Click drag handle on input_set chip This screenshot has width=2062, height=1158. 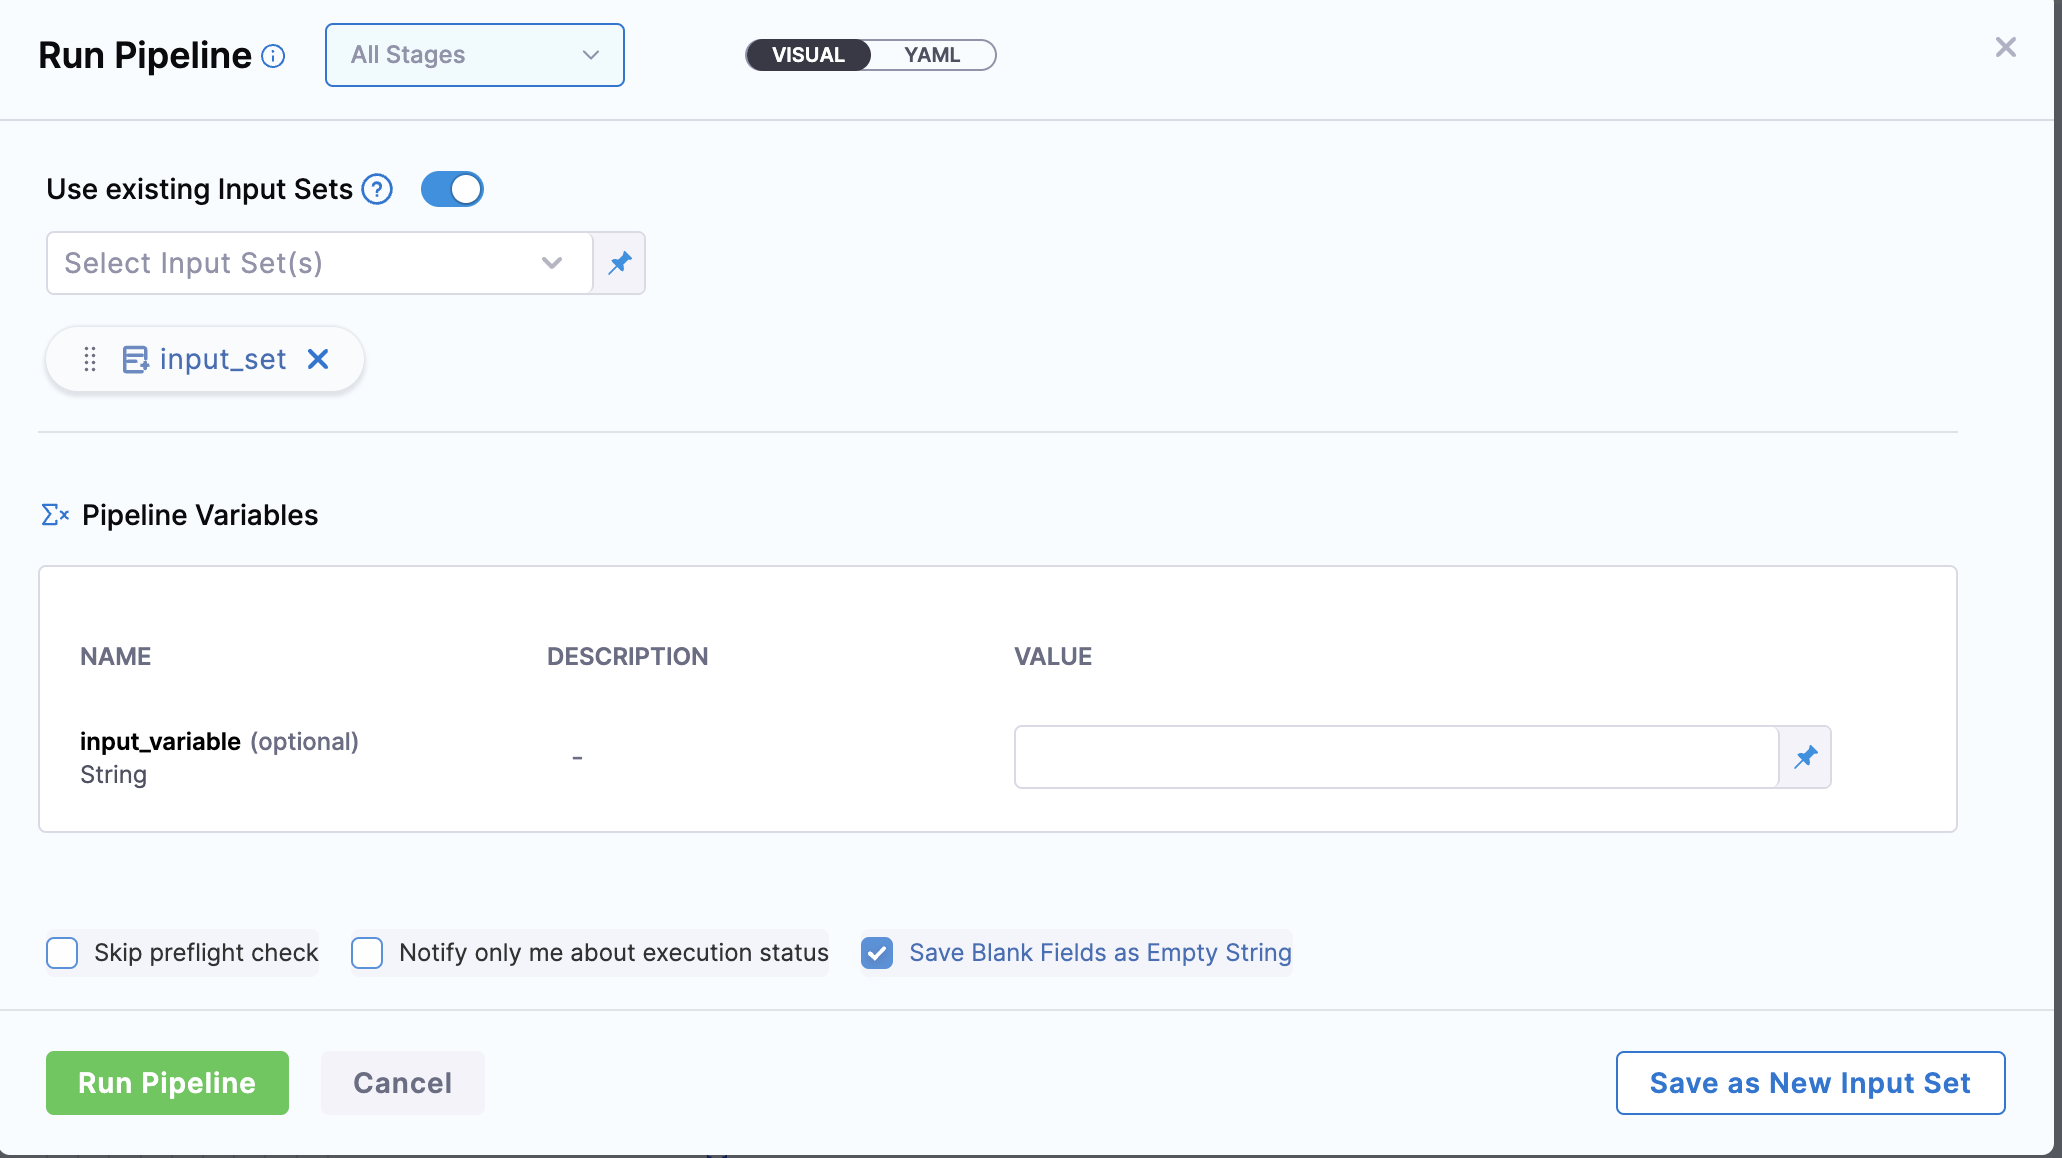[x=90, y=359]
